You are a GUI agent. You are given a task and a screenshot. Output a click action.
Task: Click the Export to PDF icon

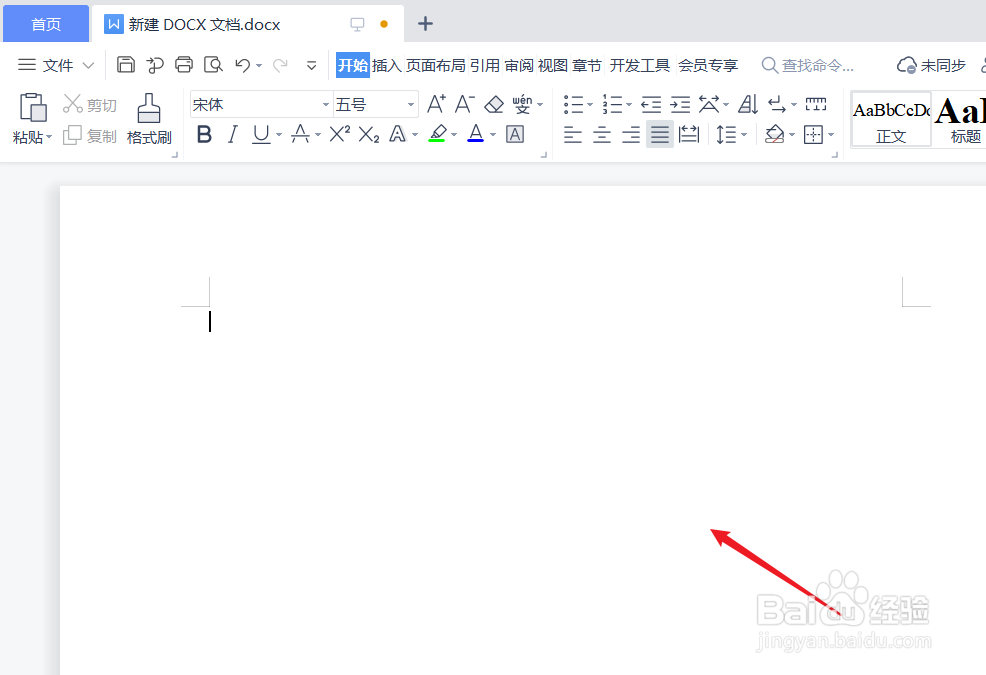[155, 65]
